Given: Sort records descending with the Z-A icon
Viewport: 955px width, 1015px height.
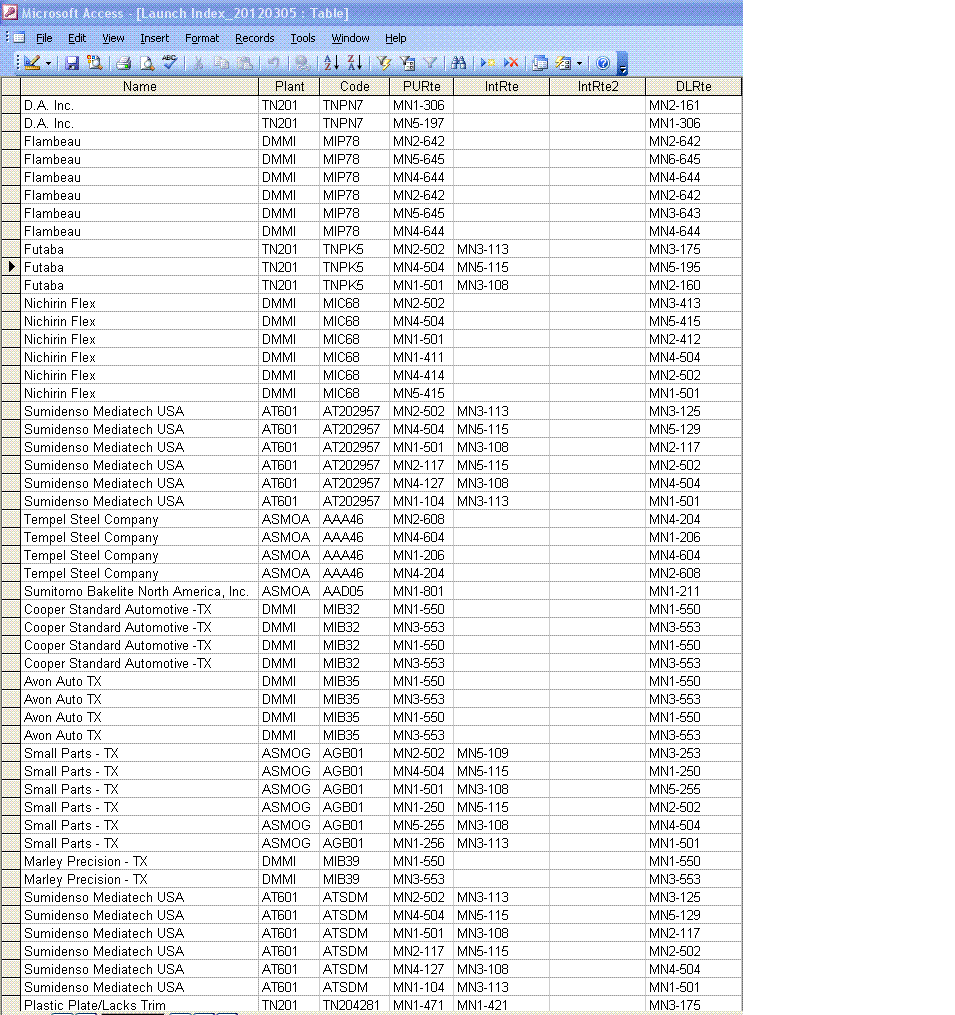Looking at the screenshot, I should [x=354, y=63].
